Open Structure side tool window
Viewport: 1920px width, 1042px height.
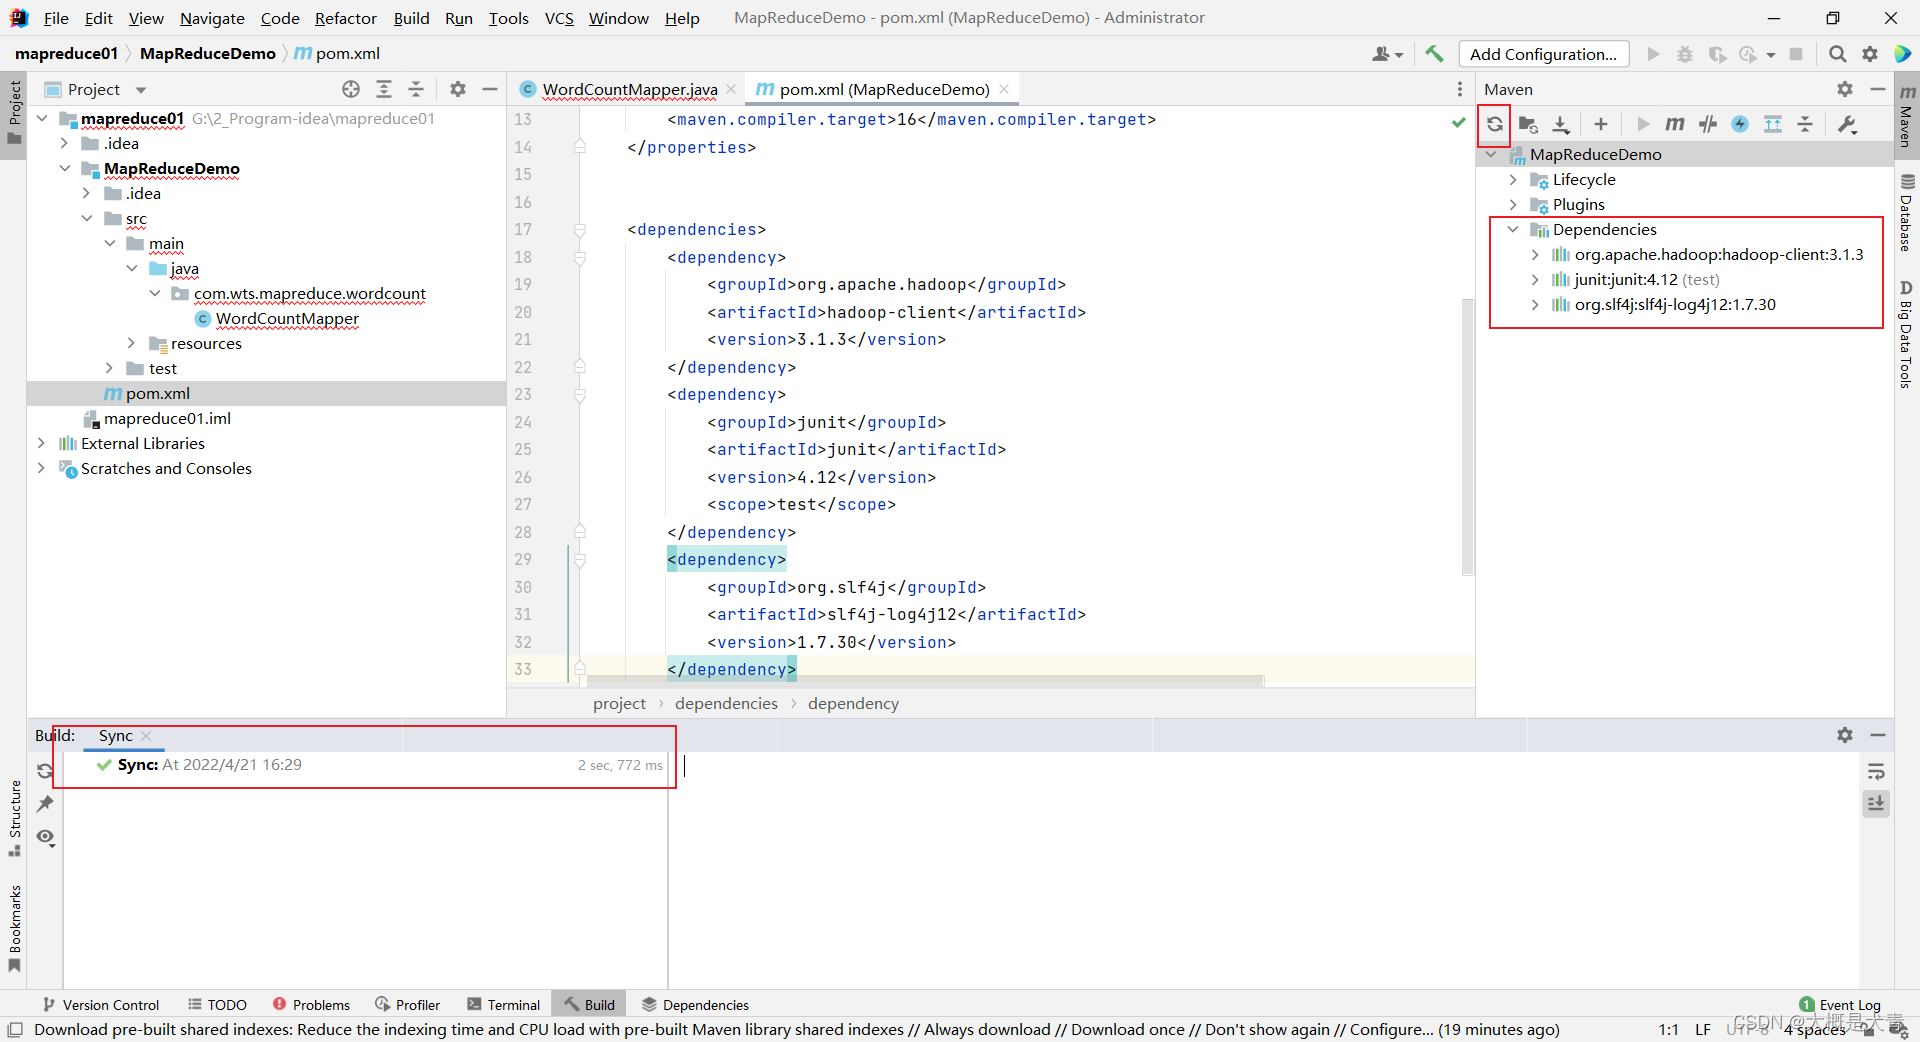point(14,818)
